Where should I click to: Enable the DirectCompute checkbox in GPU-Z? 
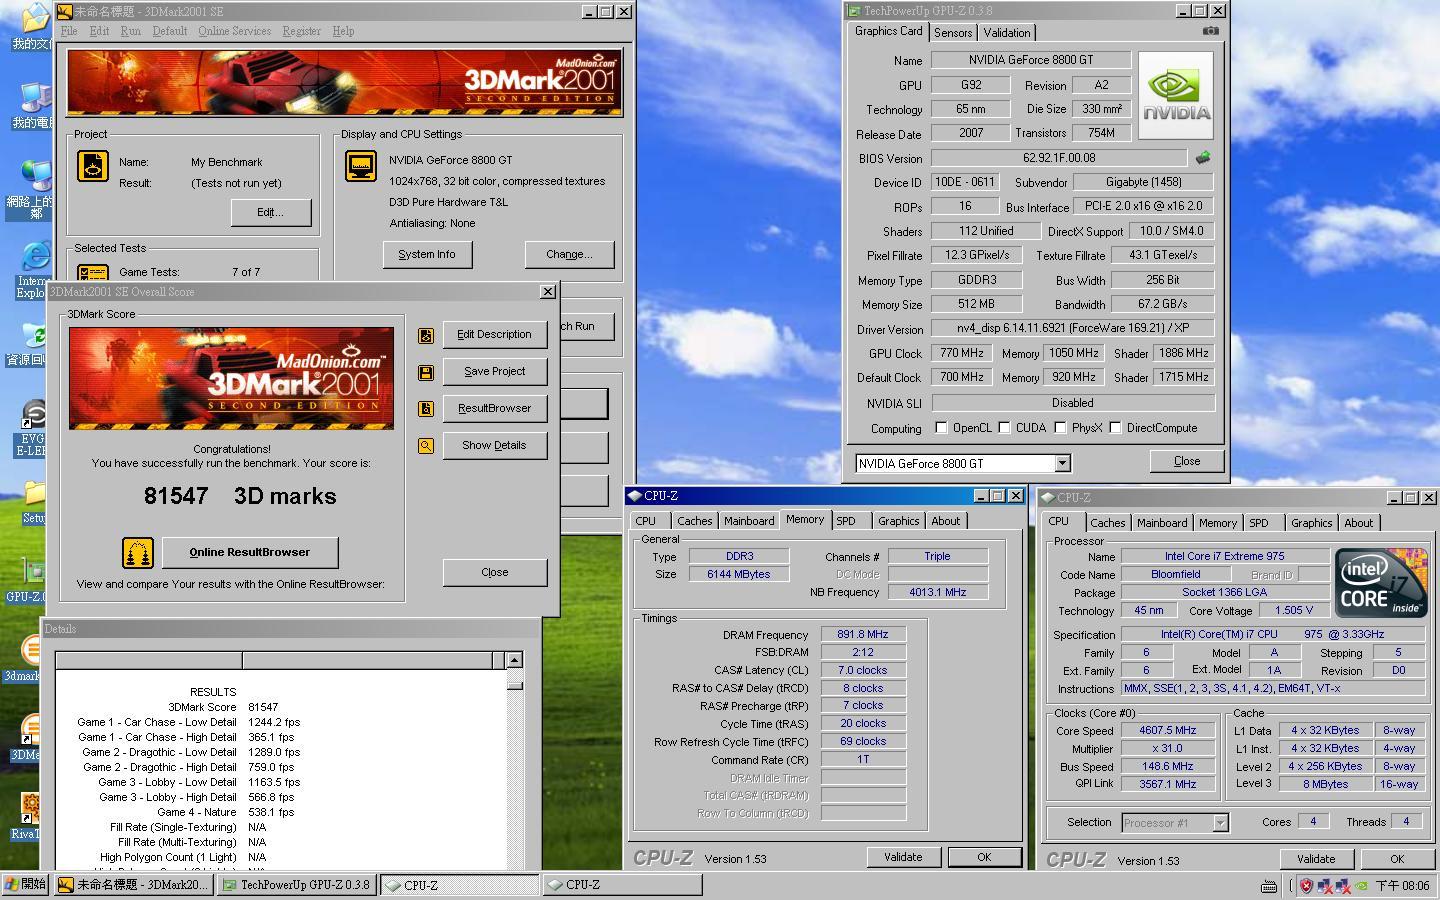(1115, 428)
